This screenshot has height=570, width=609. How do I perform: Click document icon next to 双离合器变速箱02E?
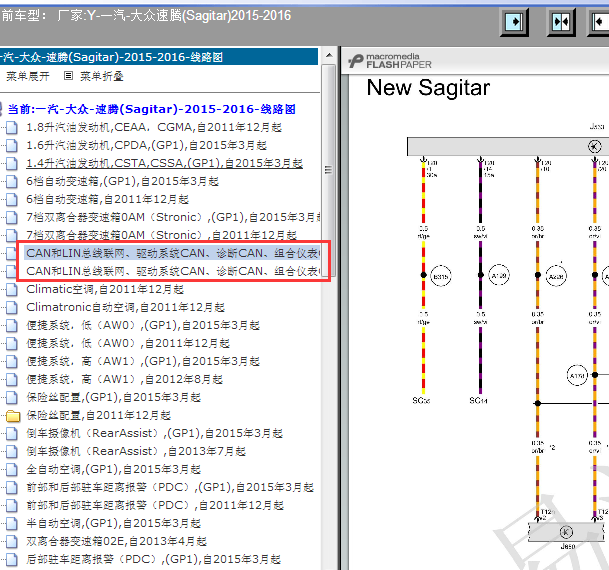tap(12, 541)
